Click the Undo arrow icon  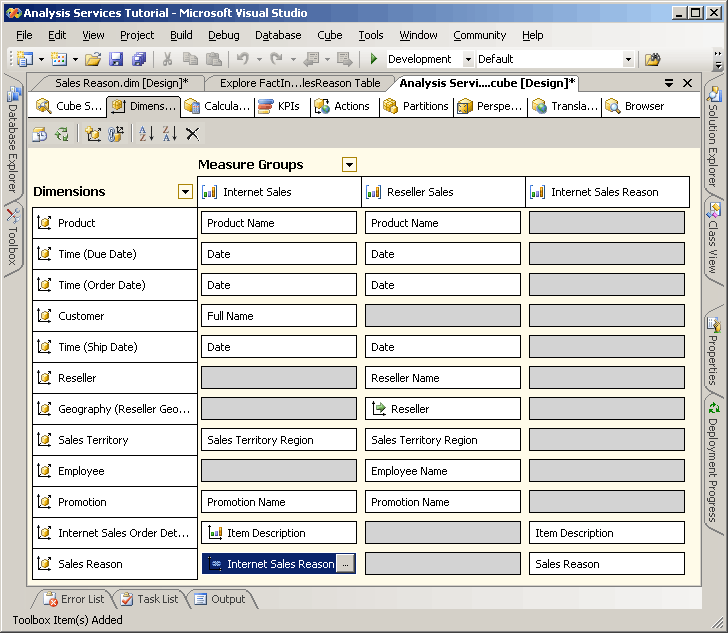[x=243, y=59]
